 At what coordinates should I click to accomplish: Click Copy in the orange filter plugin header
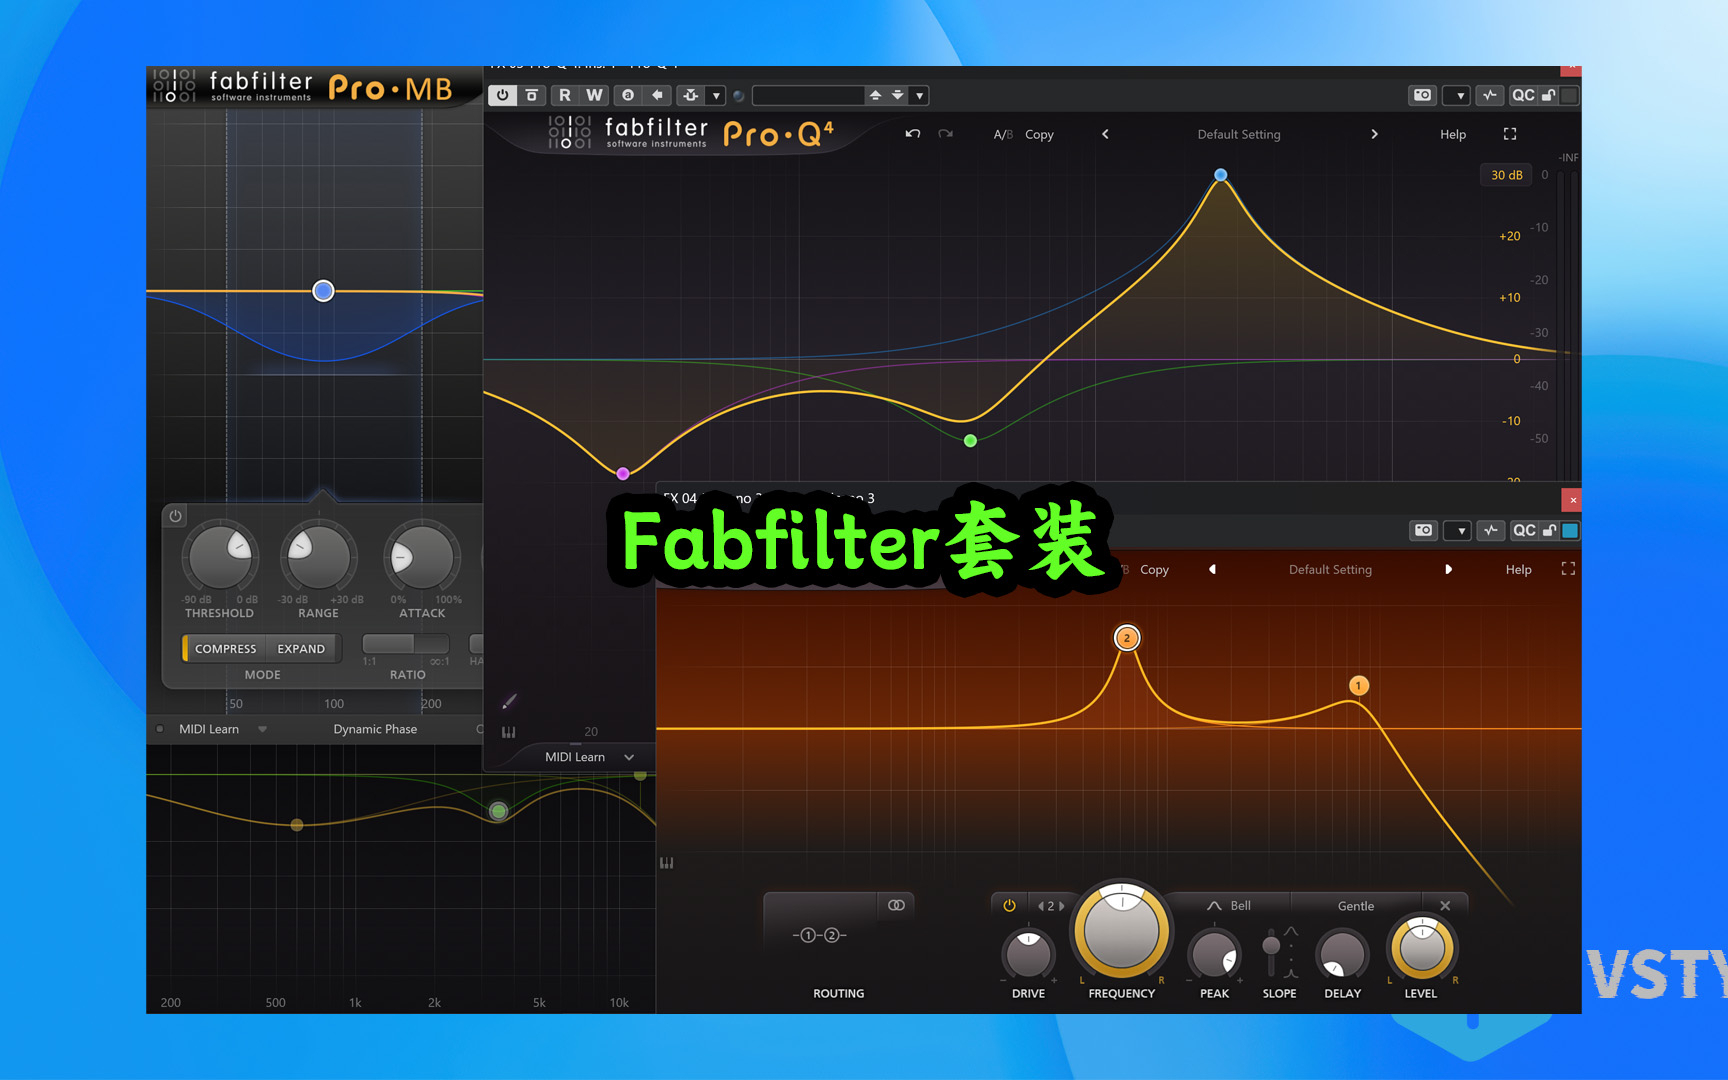[1154, 569]
